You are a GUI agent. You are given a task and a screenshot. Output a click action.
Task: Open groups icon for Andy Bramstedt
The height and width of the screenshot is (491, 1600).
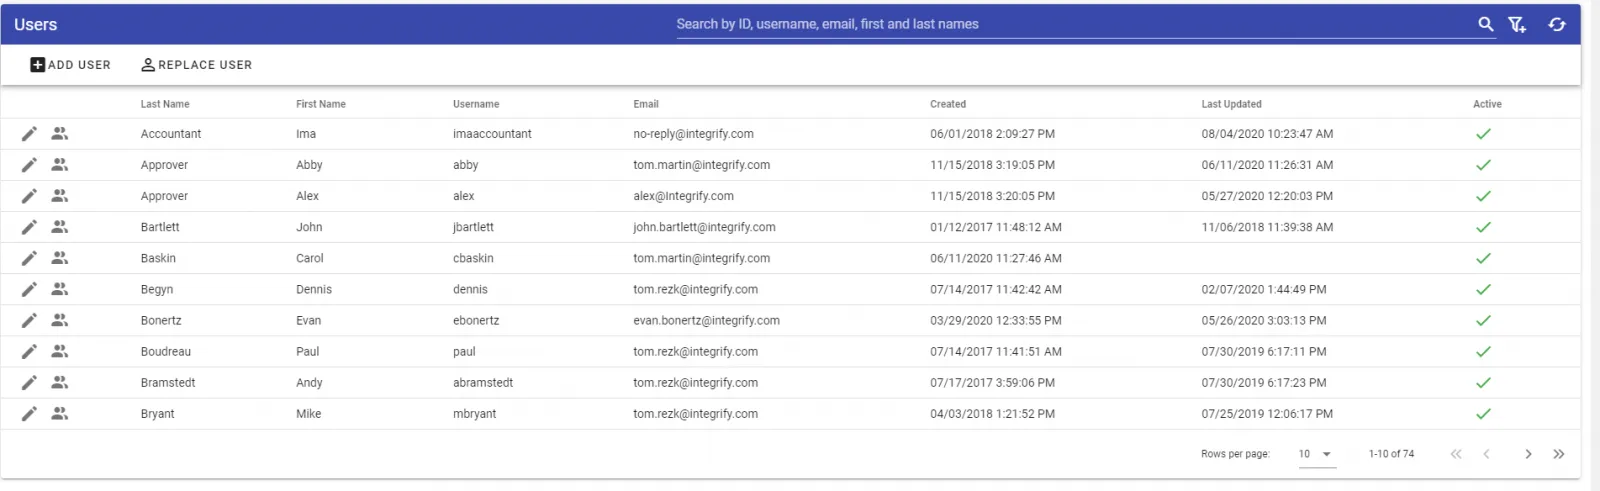pos(60,381)
